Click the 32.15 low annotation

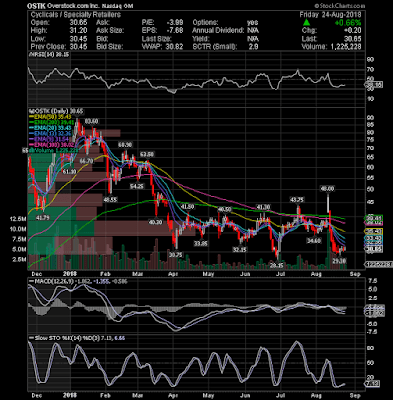point(240,249)
